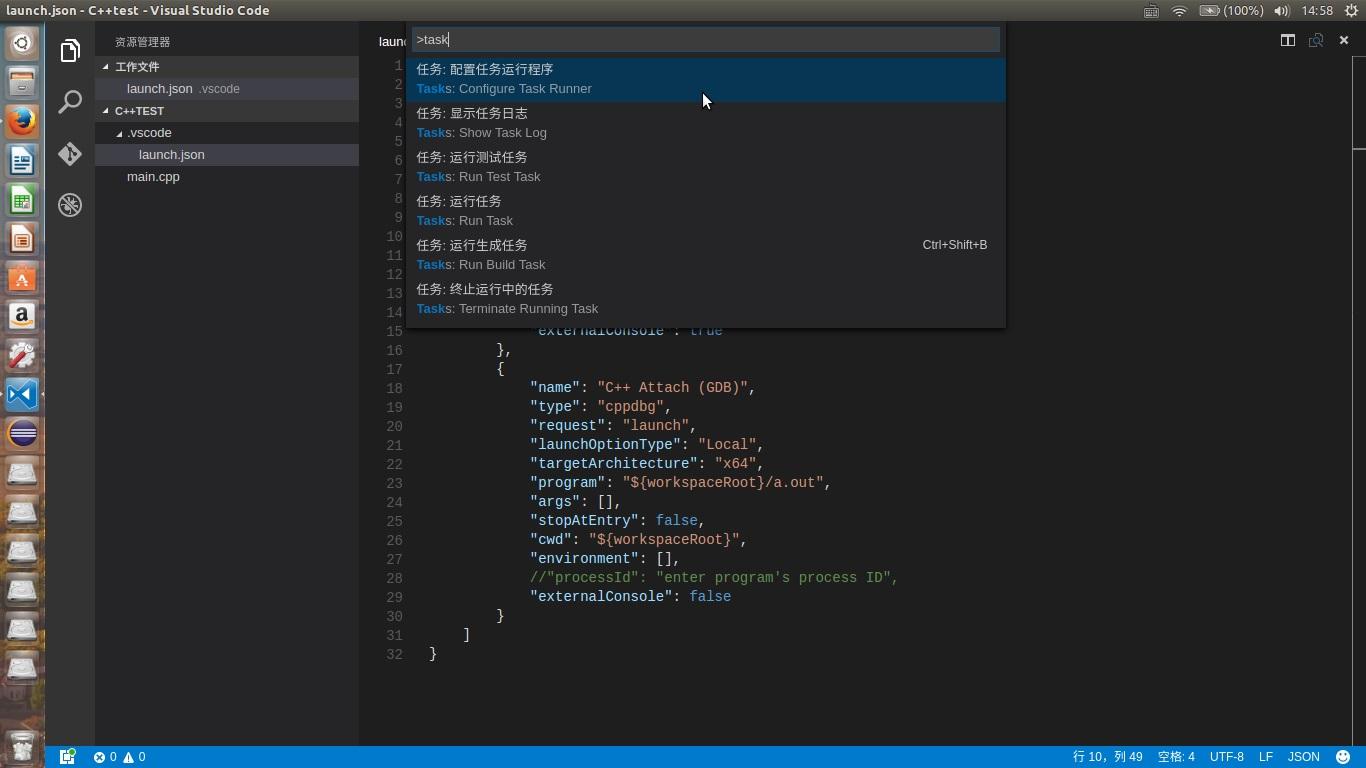
Task: Change the JSON language mode in status bar
Action: coord(1303,757)
